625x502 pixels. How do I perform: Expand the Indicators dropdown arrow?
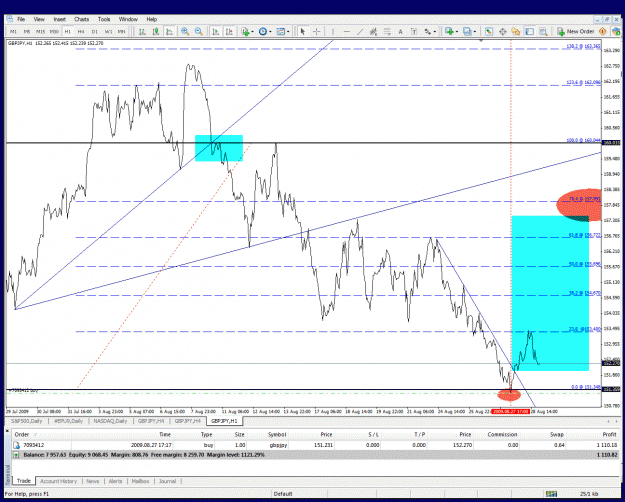click(x=253, y=31)
